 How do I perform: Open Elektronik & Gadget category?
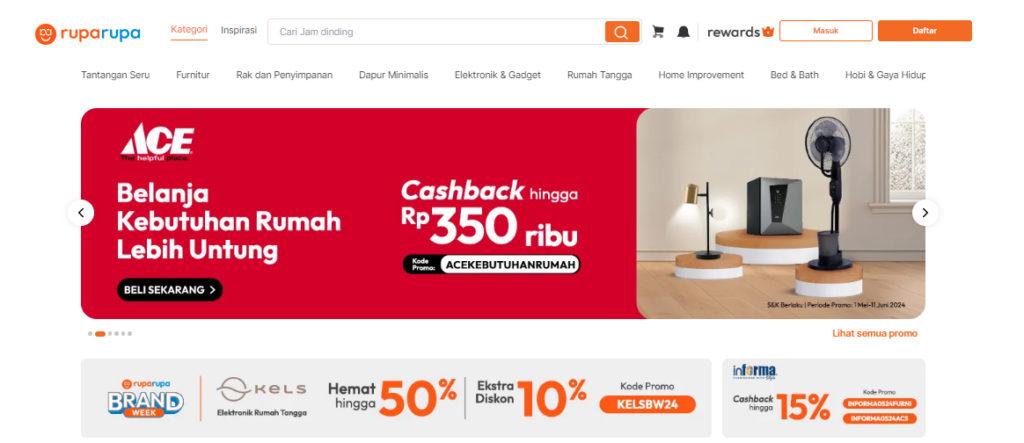(x=498, y=75)
